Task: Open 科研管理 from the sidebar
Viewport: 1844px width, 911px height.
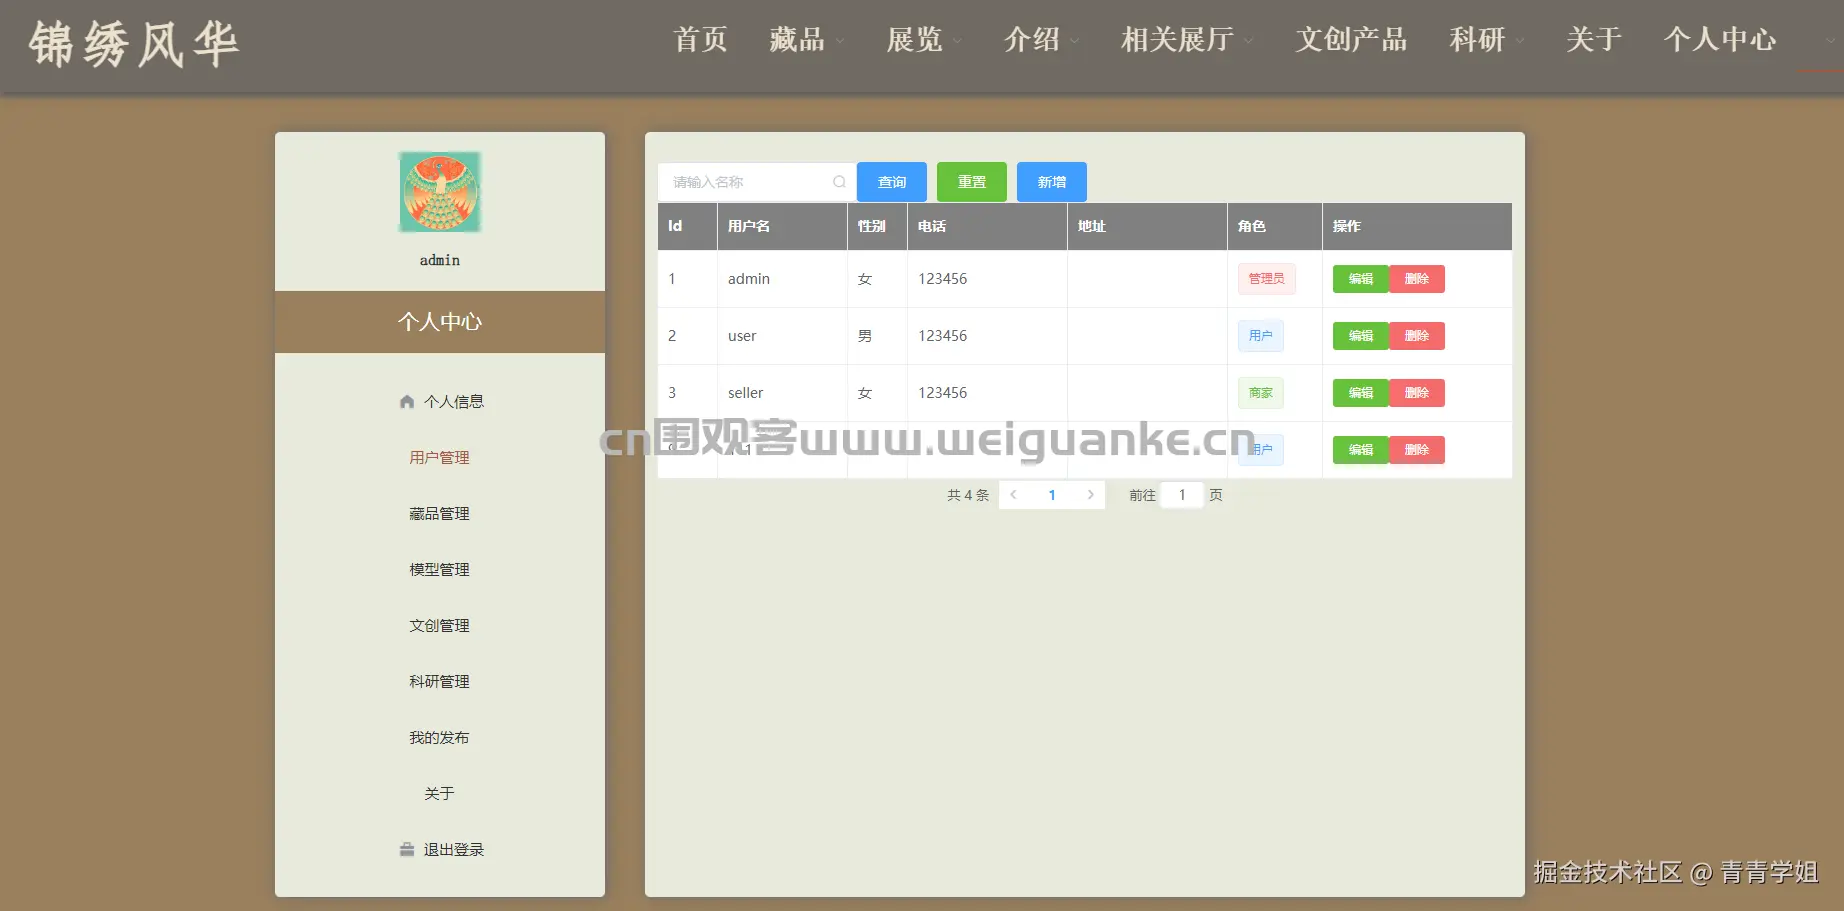Action: coord(439,681)
